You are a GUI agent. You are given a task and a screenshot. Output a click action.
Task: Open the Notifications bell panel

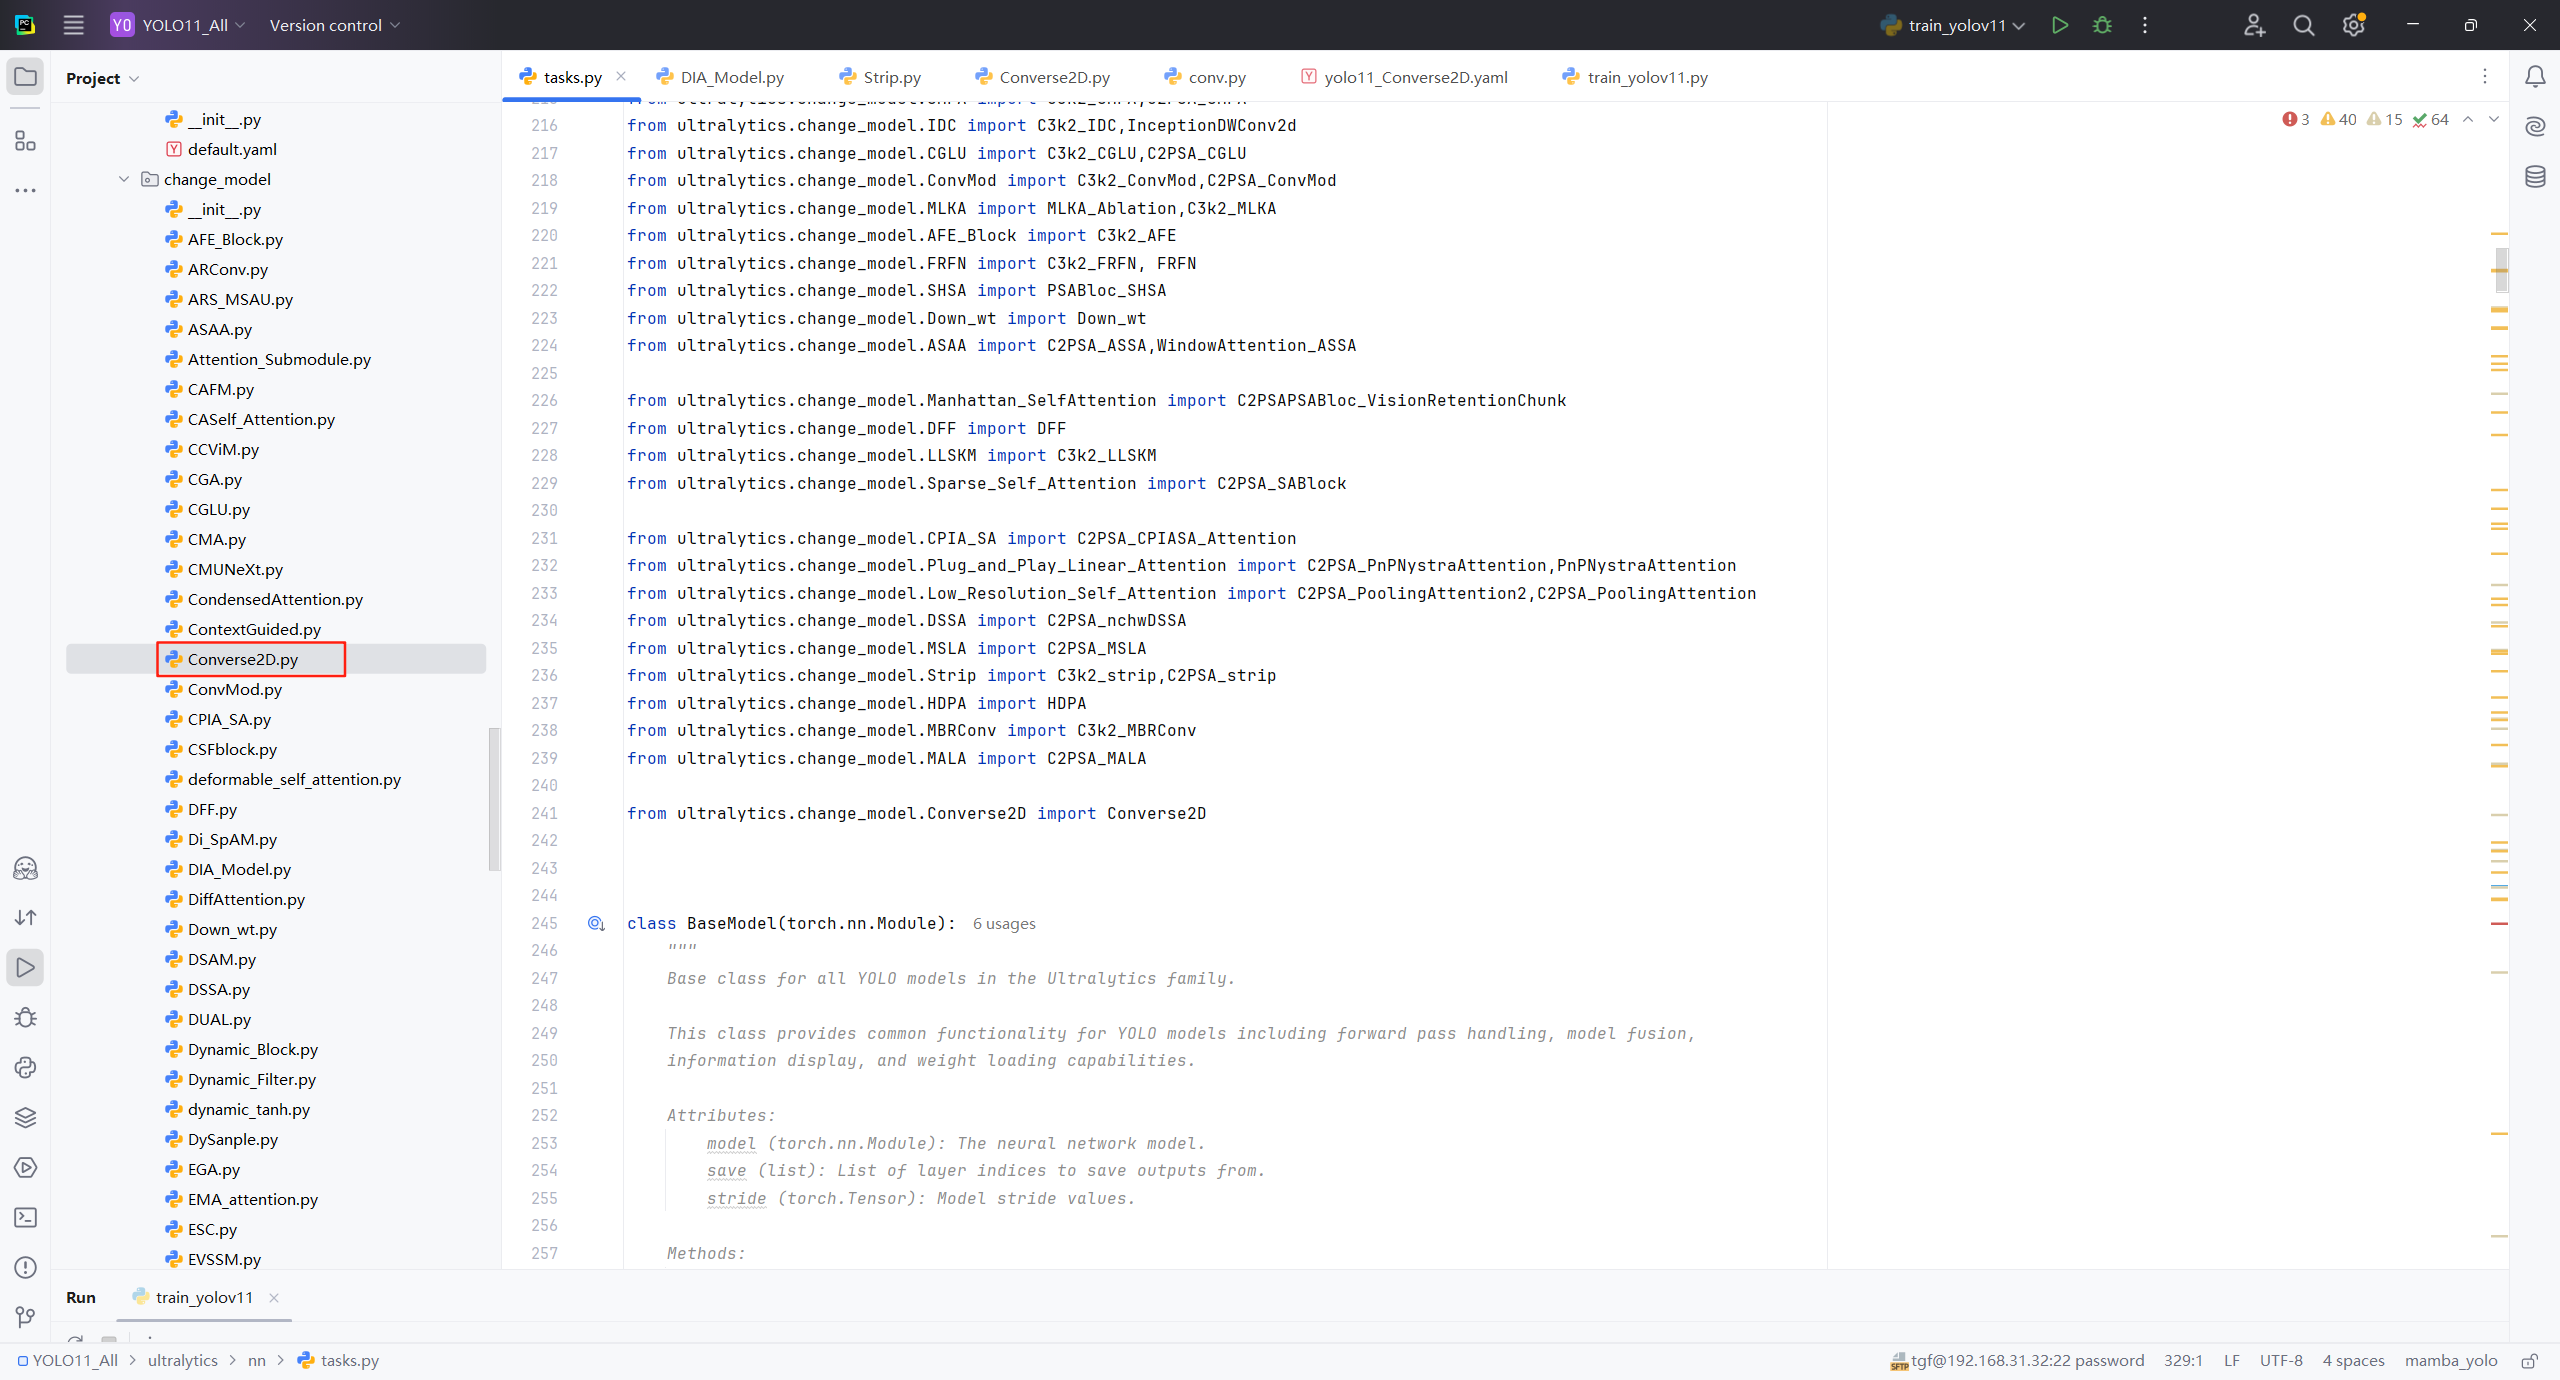coord(2535,77)
